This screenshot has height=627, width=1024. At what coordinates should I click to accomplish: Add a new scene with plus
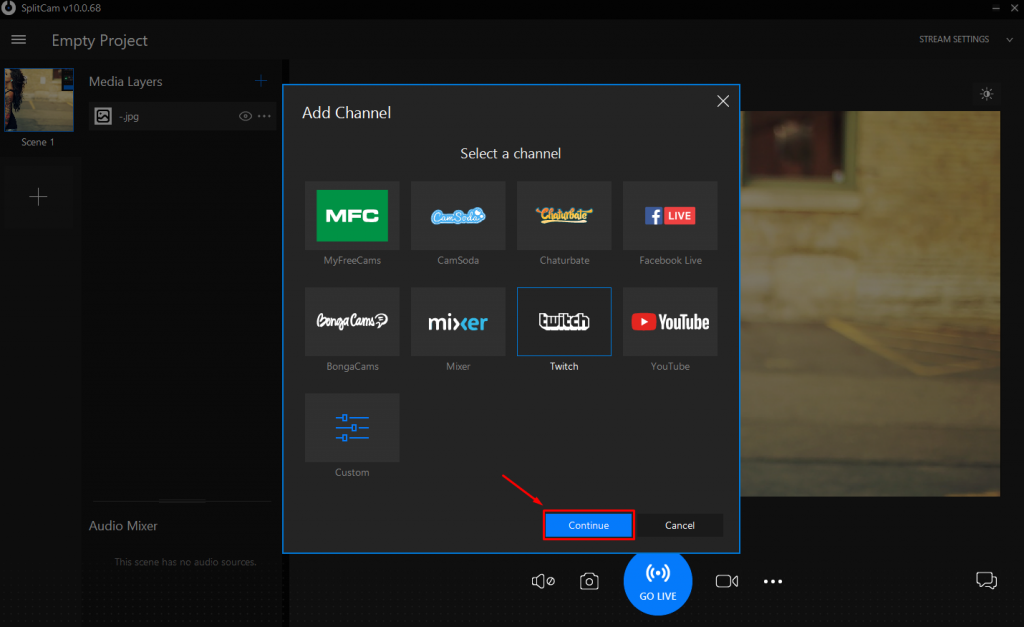click(x=39, y=197)
